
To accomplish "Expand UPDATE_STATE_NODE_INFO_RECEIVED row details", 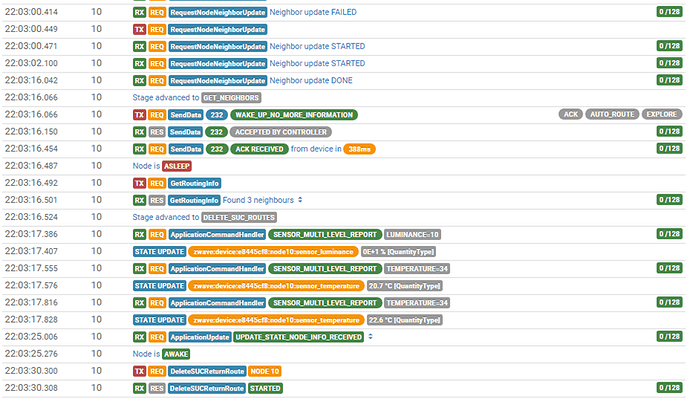I will coord(371,337).
